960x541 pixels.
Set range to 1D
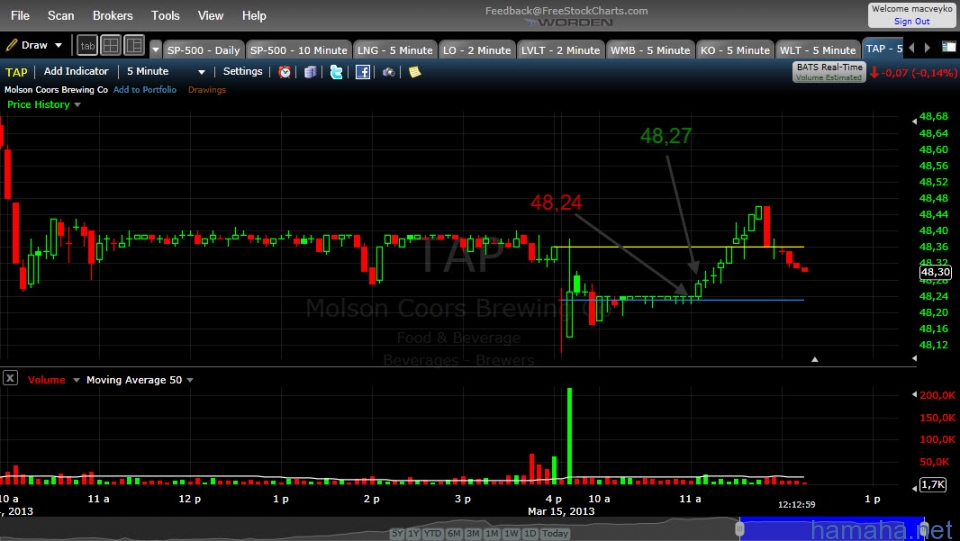tap(530, 534)
